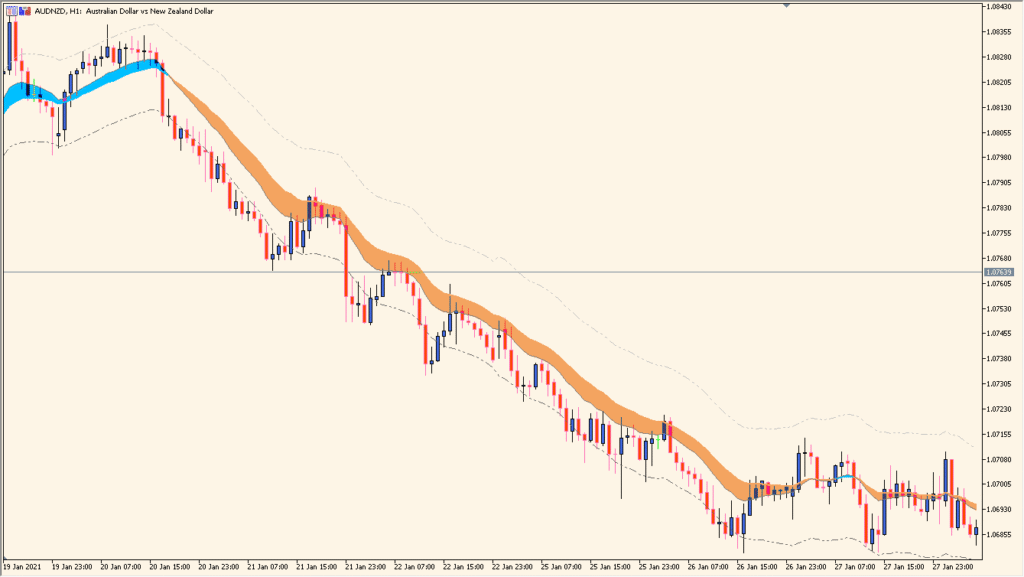Click the 1.06855 price scale label

(x=999, y=535)
